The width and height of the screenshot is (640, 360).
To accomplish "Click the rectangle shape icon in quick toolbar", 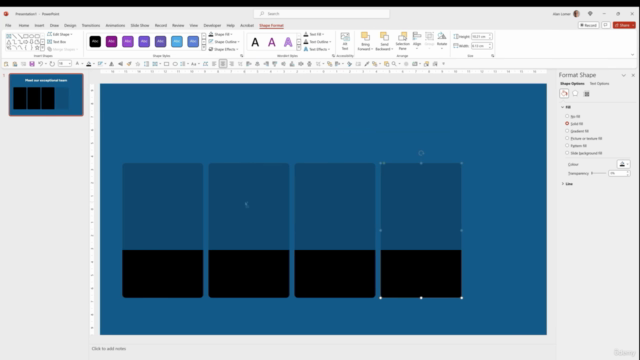I will click(x=167, y=64).
